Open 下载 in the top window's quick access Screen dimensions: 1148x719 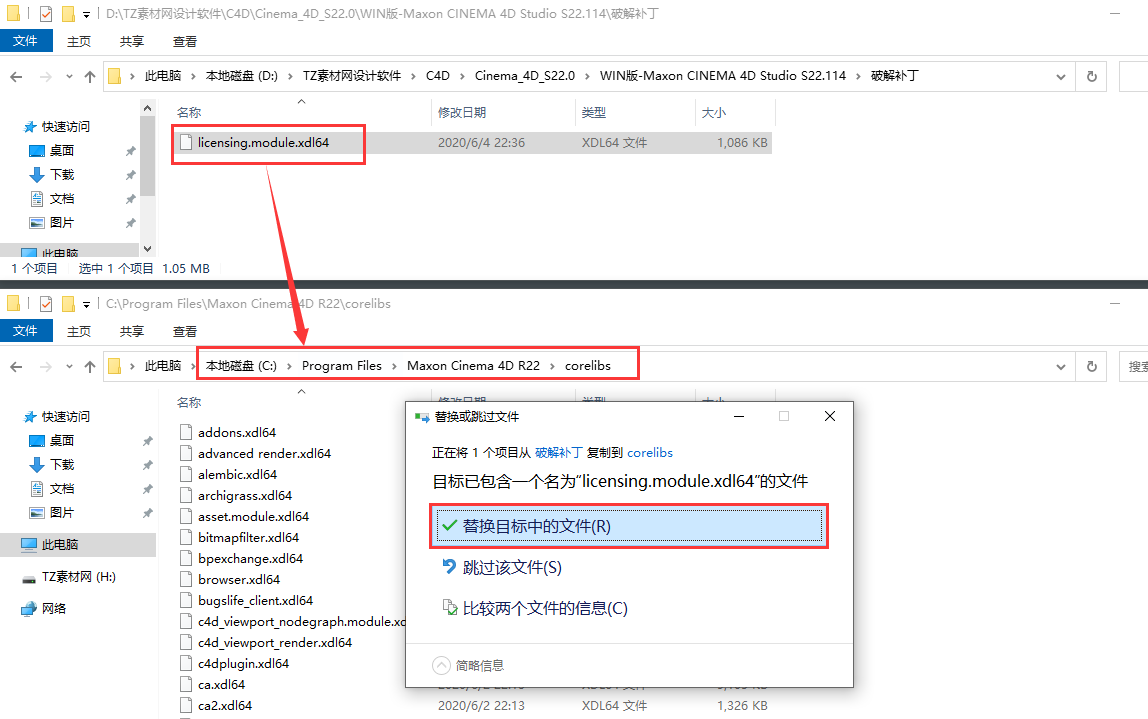62,175
